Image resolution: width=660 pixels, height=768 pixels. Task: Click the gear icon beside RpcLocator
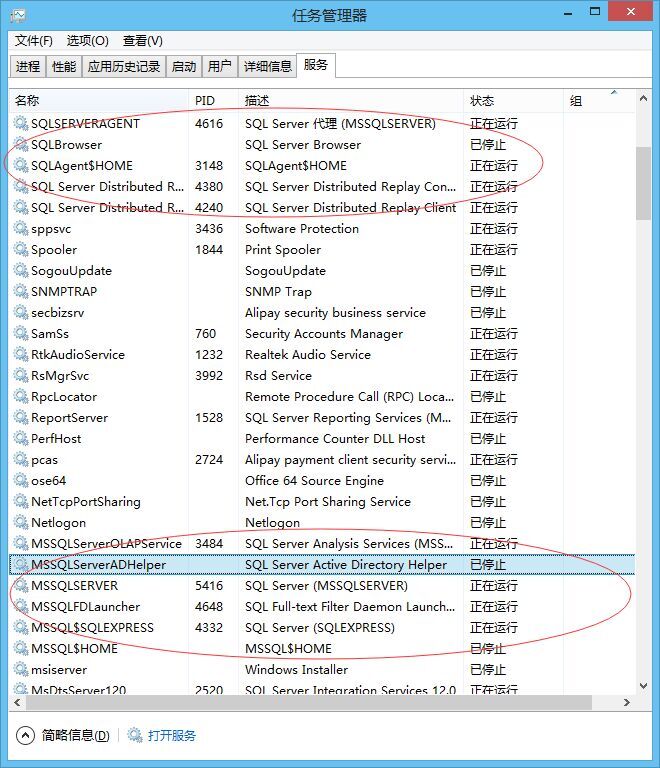[x=21, y=397]
